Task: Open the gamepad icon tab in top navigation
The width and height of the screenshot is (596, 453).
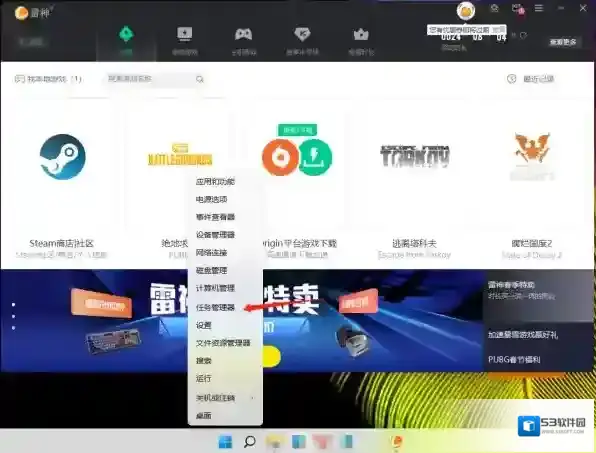Action: [x=243, y=34]
